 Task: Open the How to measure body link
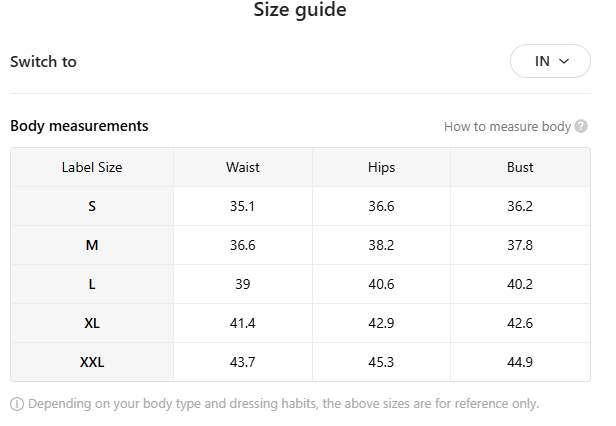pyautogui.click(x=507, y=127)
